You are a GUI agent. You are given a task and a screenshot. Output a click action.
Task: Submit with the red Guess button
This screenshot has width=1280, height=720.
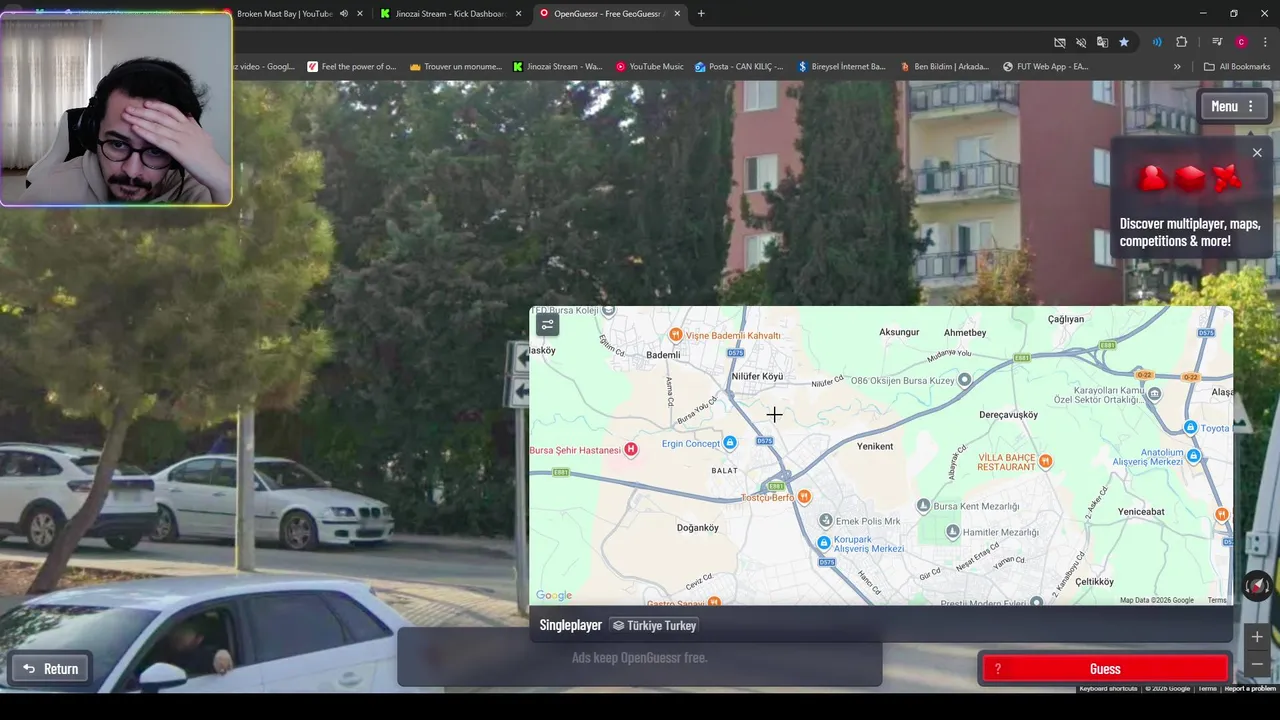[1105, 669]
